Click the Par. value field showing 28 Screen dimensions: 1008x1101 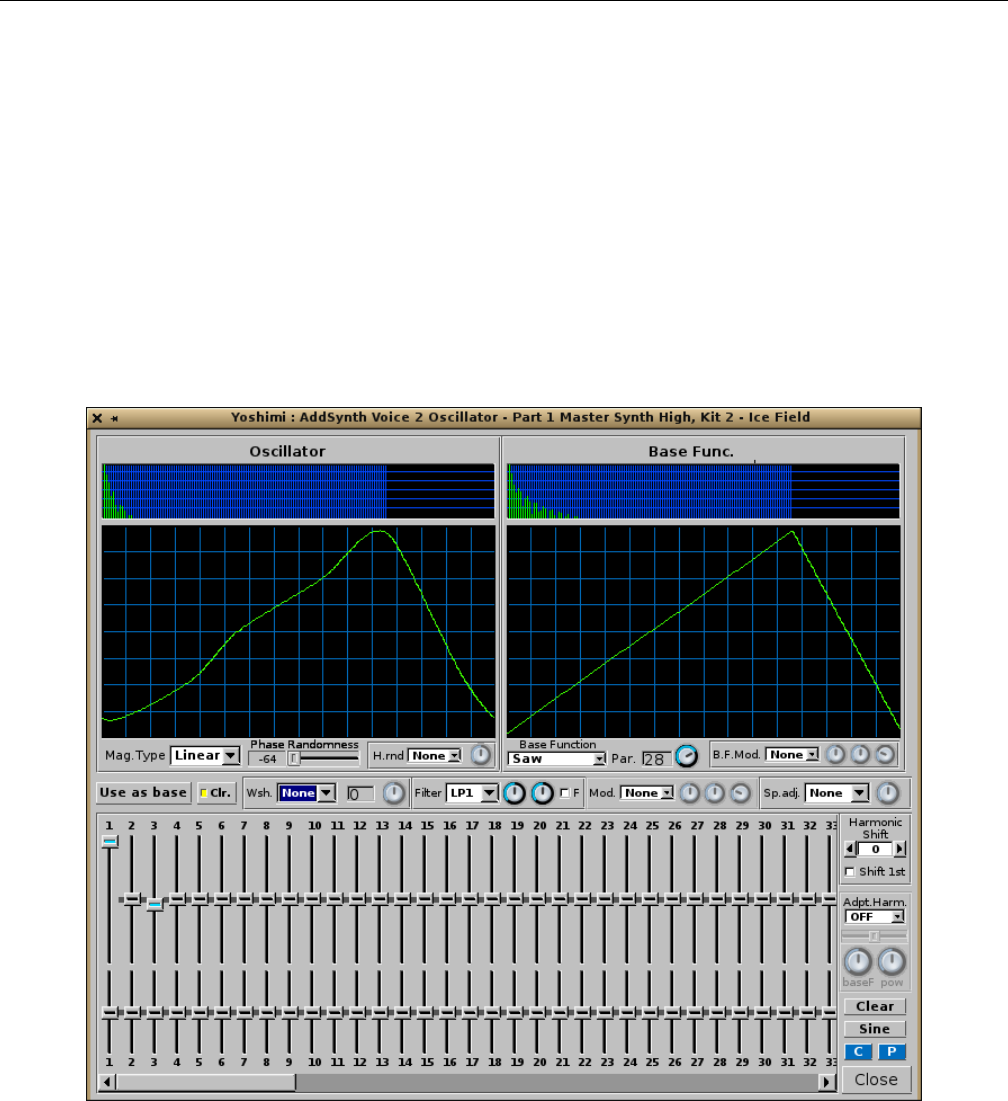pos(656,759)
